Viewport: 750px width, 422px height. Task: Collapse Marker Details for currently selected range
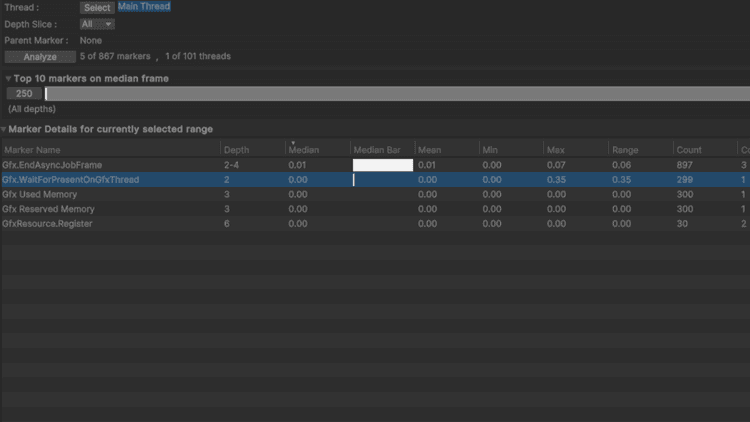[3, 129]
